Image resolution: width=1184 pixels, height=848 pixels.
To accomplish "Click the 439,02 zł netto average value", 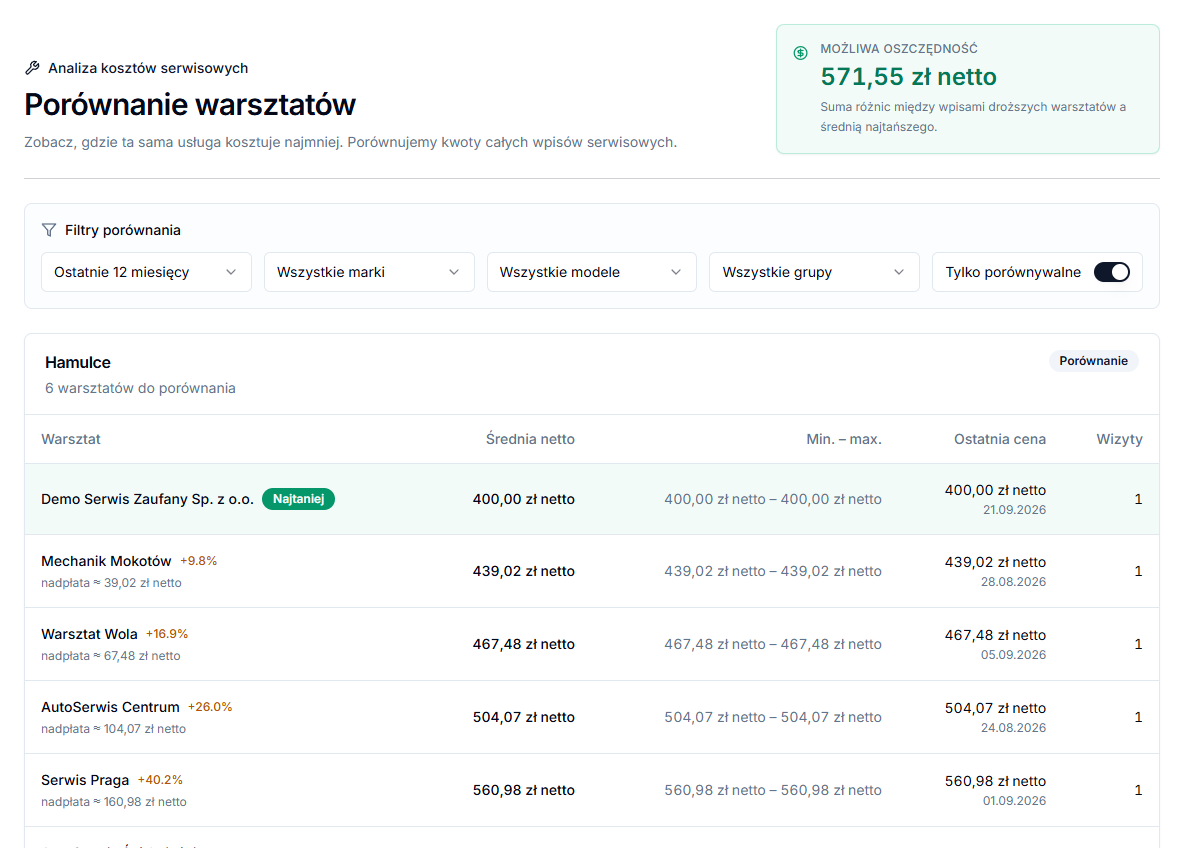I will pos(523,572).
